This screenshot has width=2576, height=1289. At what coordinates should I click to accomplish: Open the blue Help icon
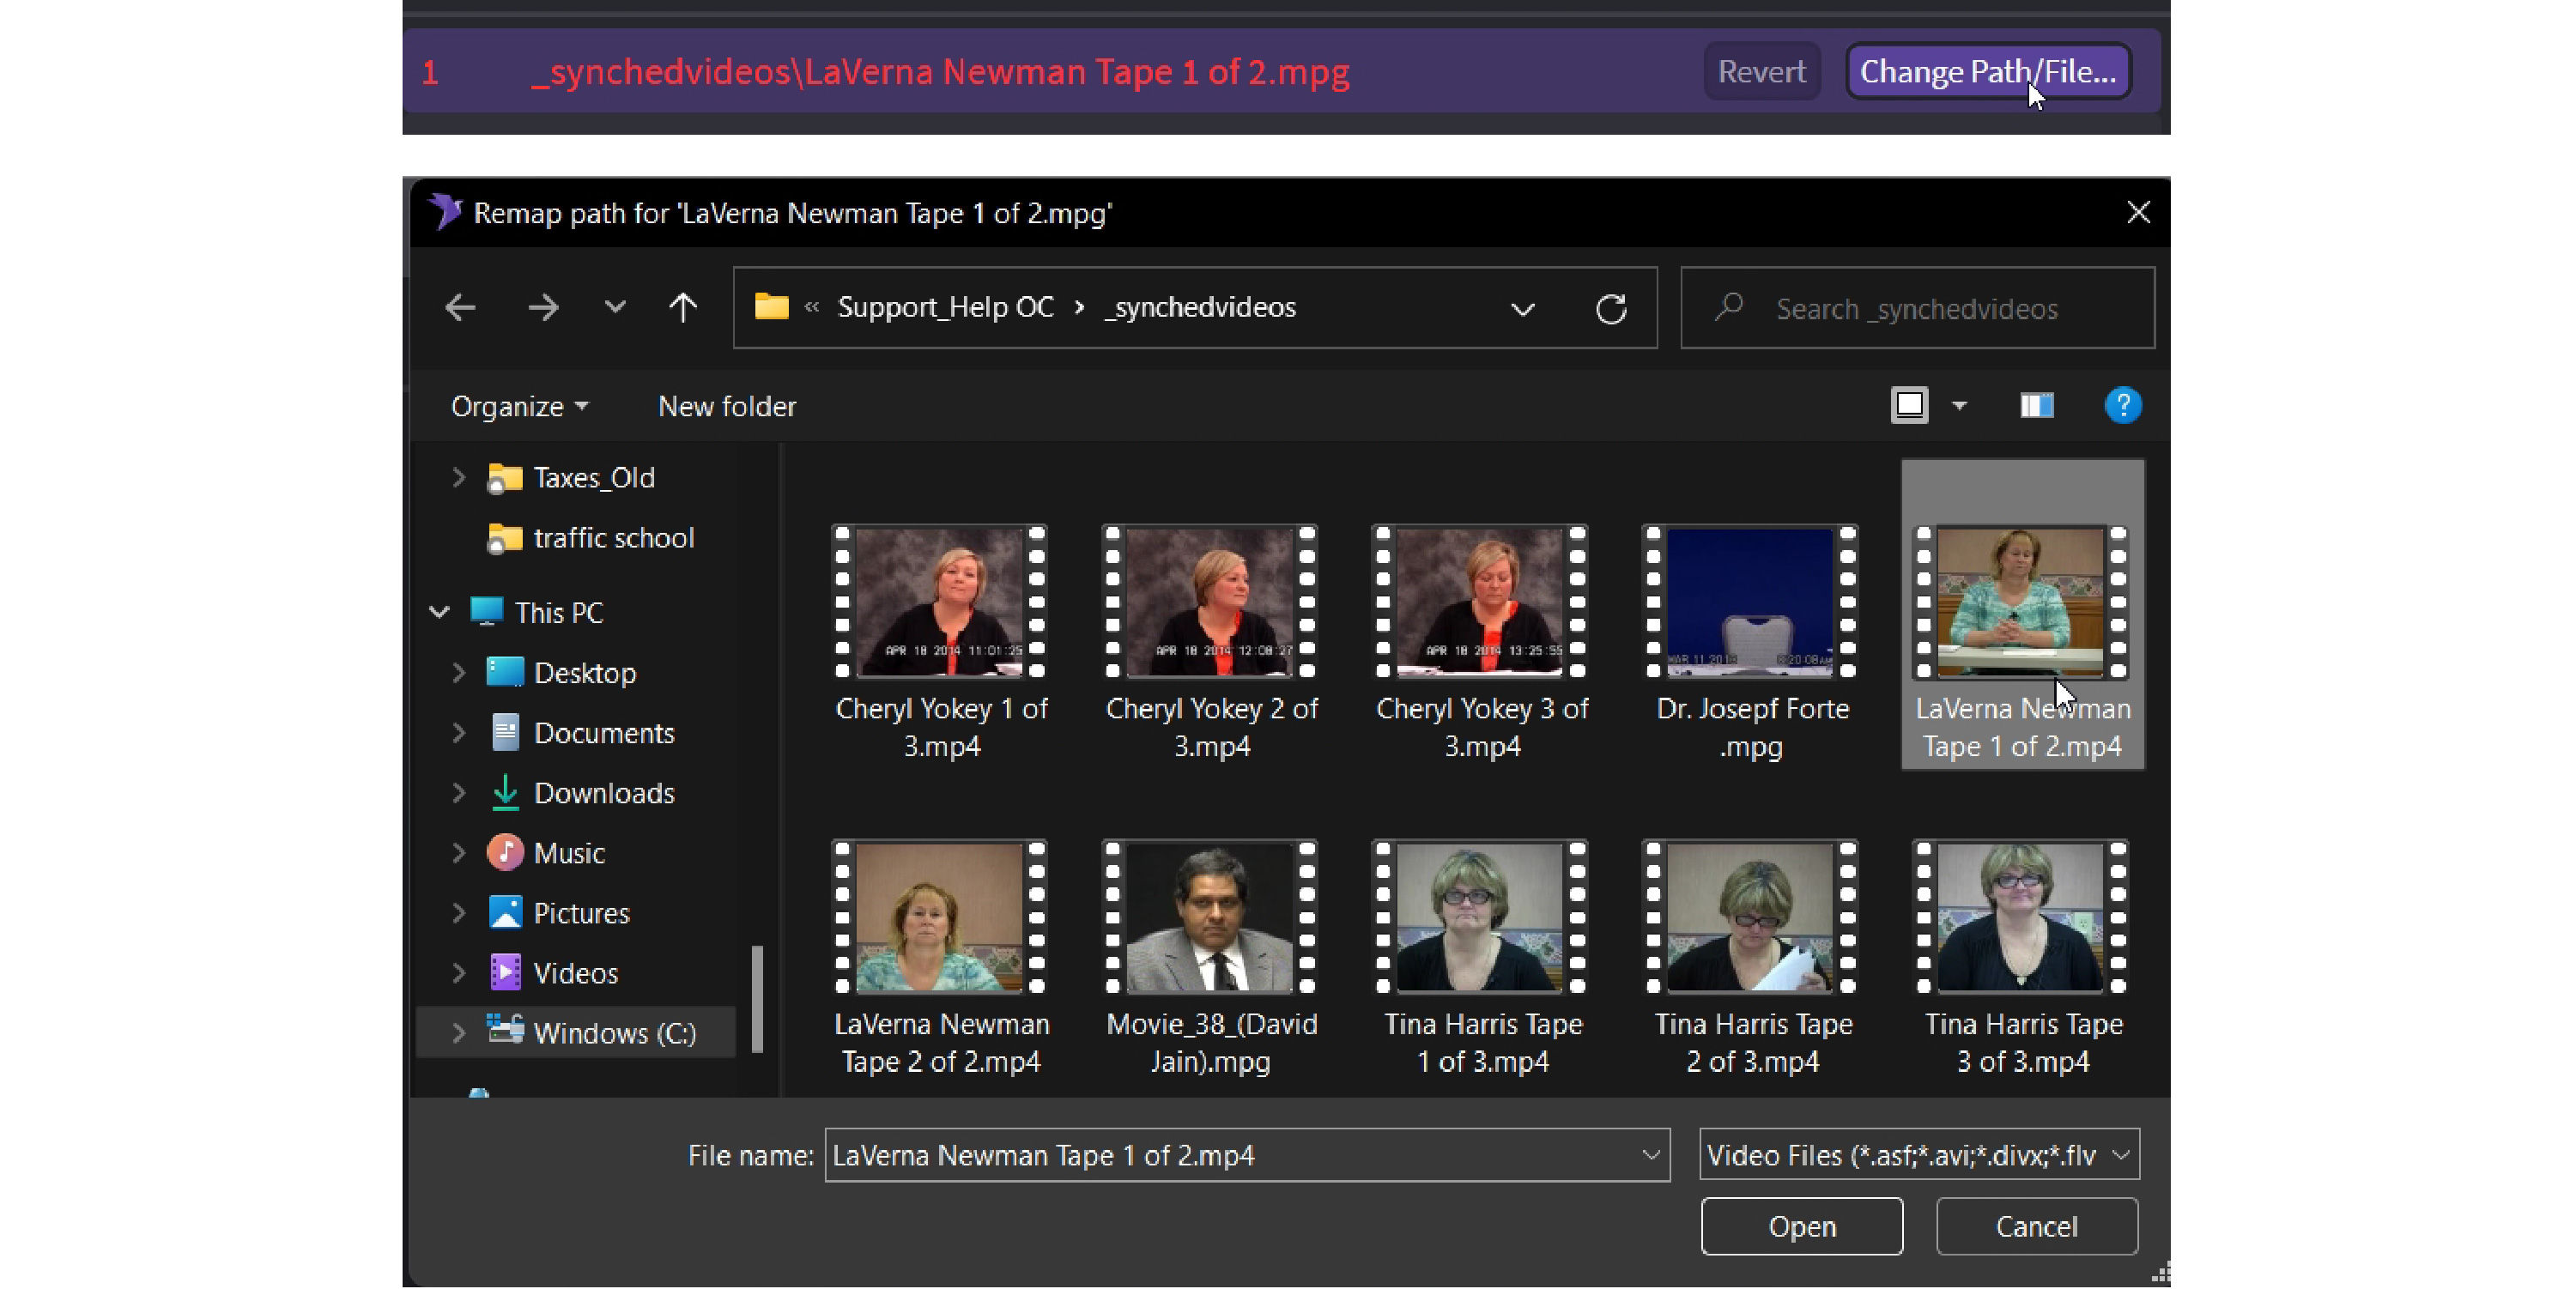(x=2122, y=406)
